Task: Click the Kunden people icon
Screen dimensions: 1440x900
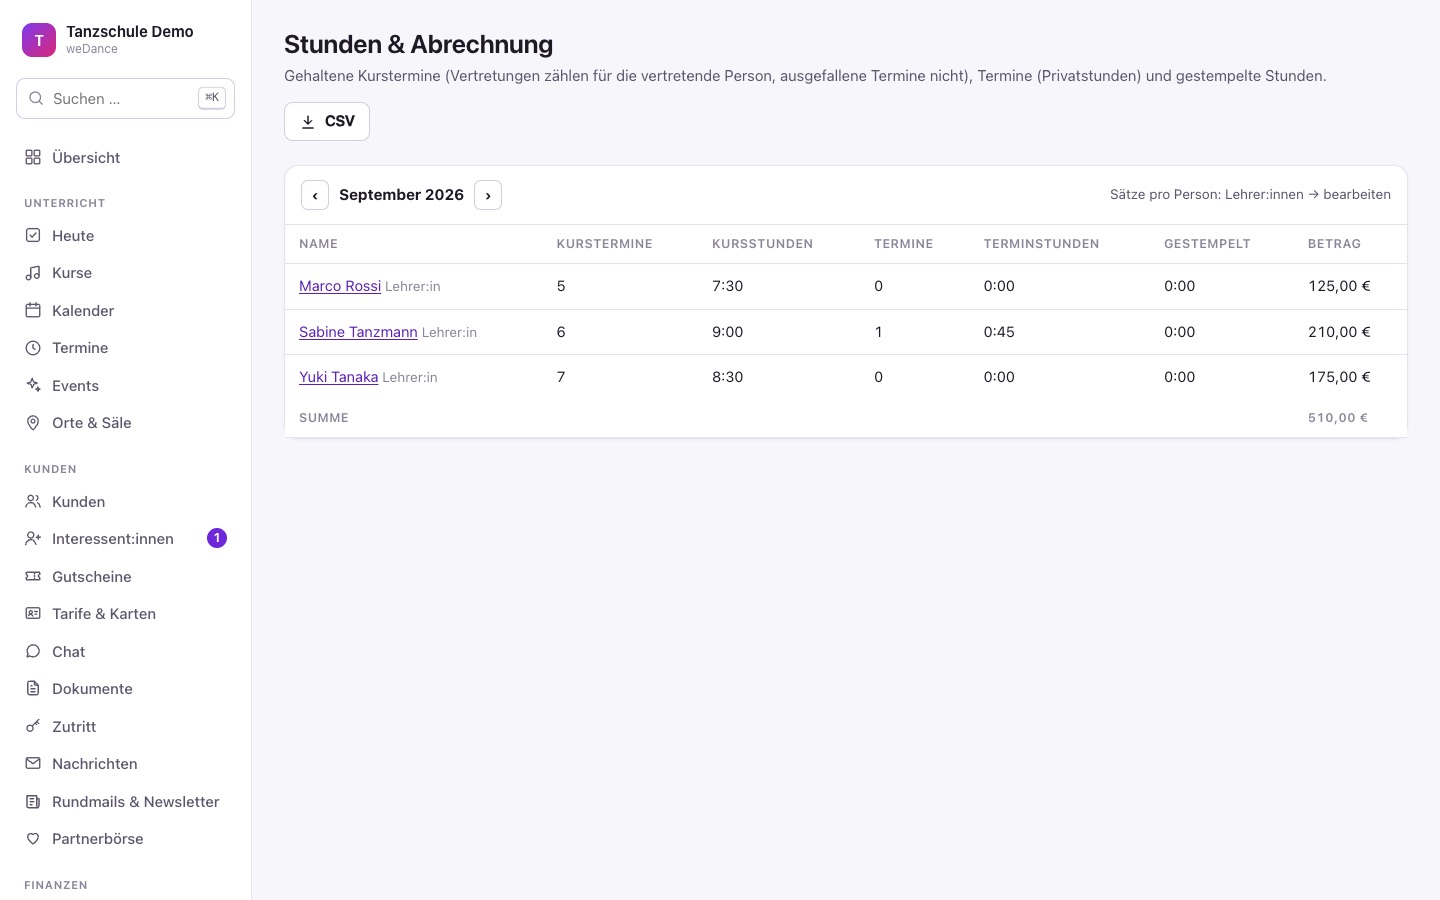Action: (33, 502)
